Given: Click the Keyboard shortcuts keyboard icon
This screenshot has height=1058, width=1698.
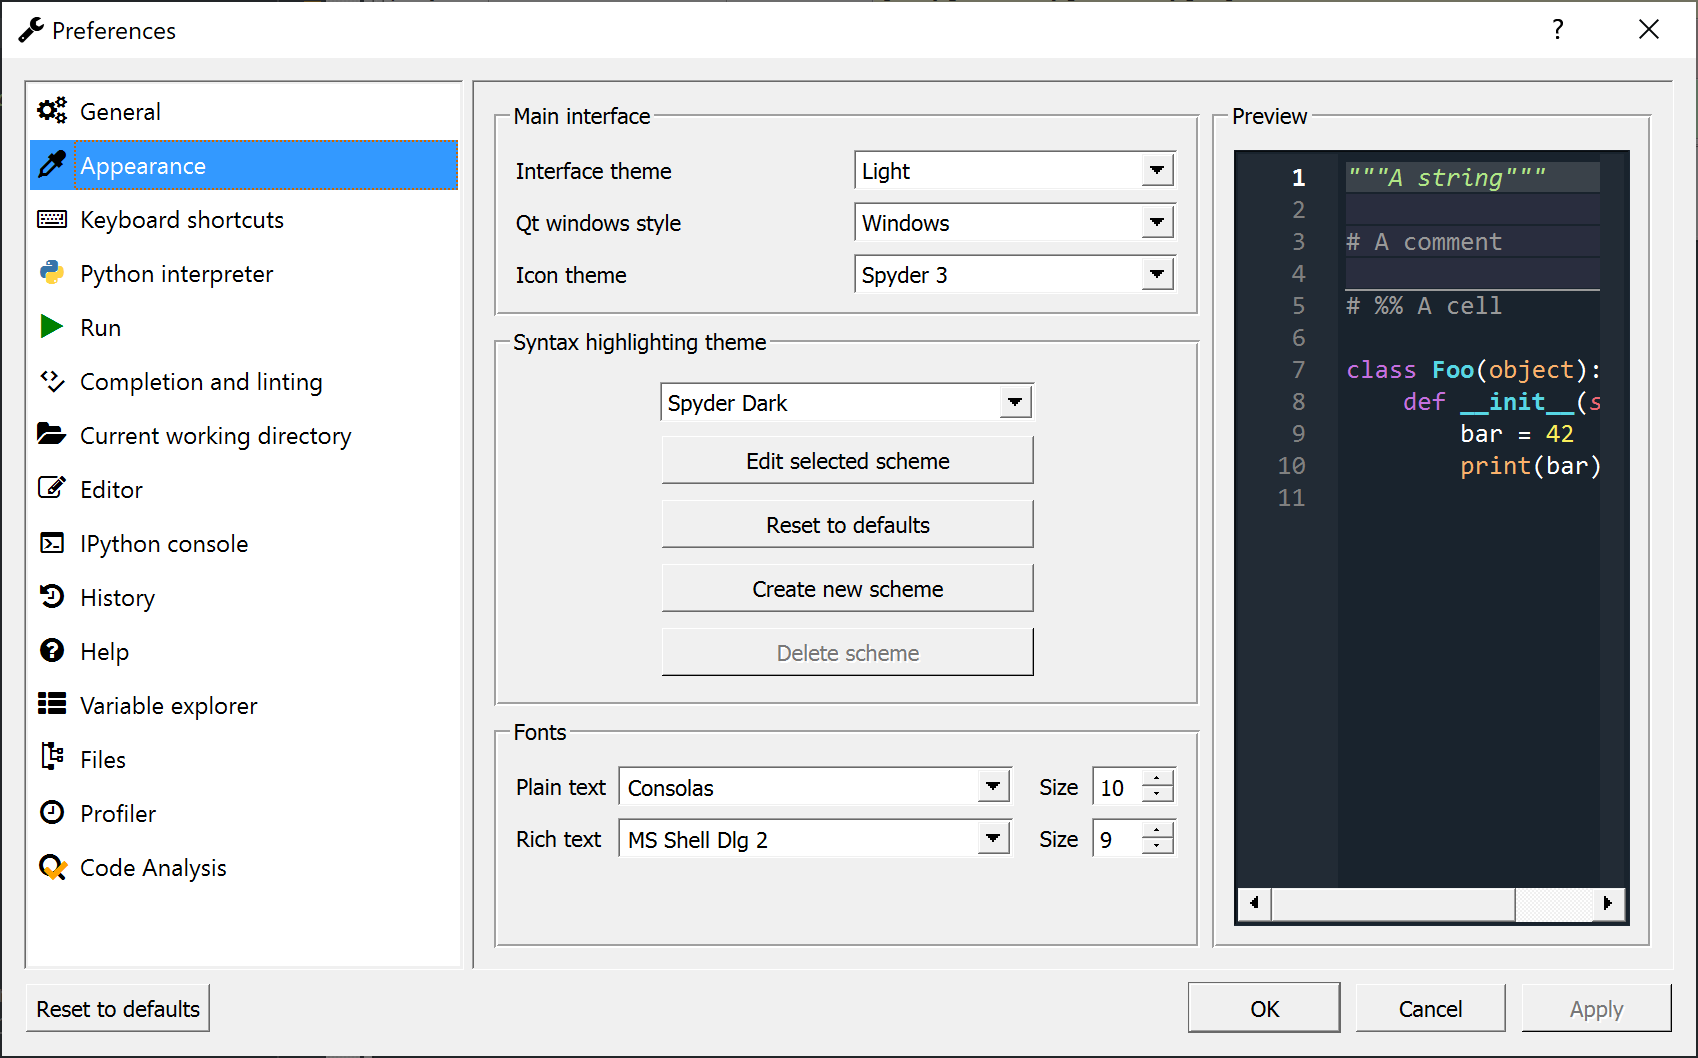Looking at the screenshot, I should [x=52, y=219].
